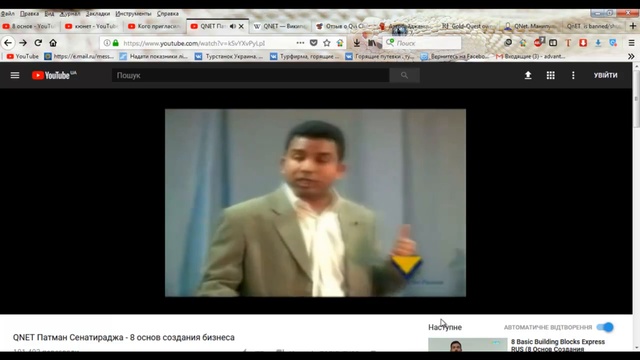Go to YouTube home via the logo

click(54, 75)
